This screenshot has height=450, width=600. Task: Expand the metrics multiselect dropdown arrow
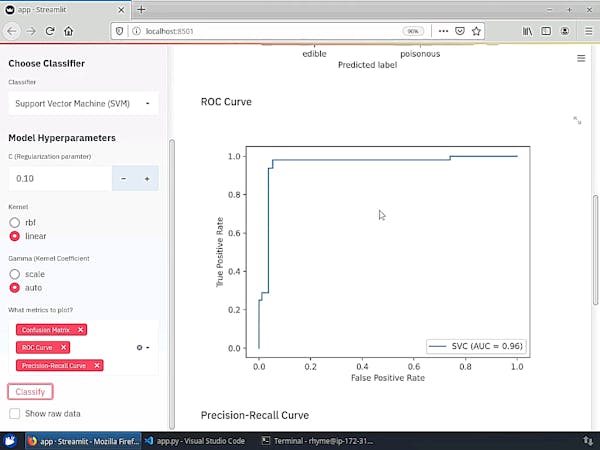click(x=148, y=347)
